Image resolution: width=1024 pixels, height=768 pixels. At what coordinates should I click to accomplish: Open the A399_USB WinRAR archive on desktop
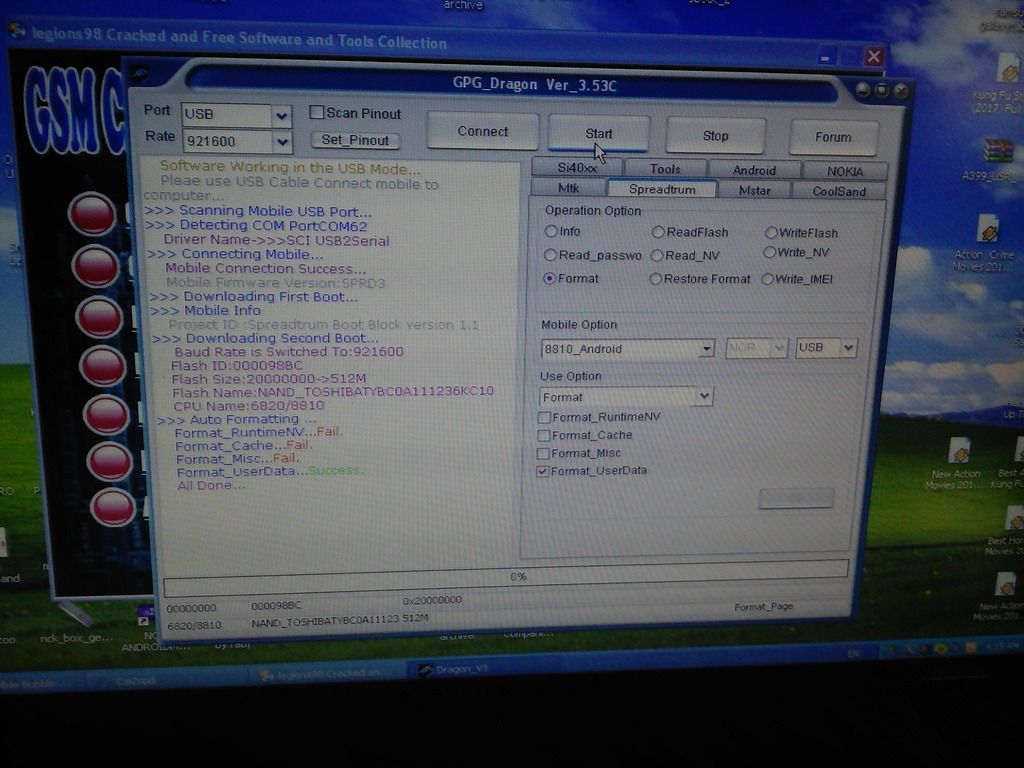[998, 151]
